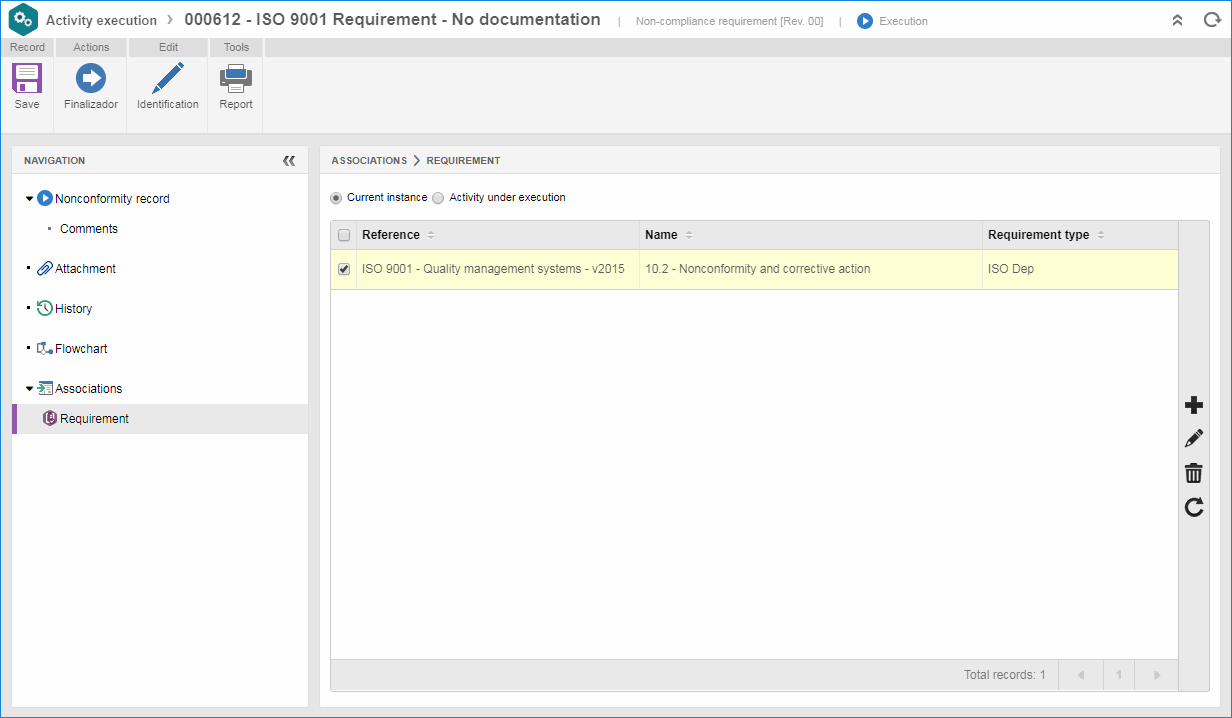Add a new requirement with plus icon

pos(1194,405)
